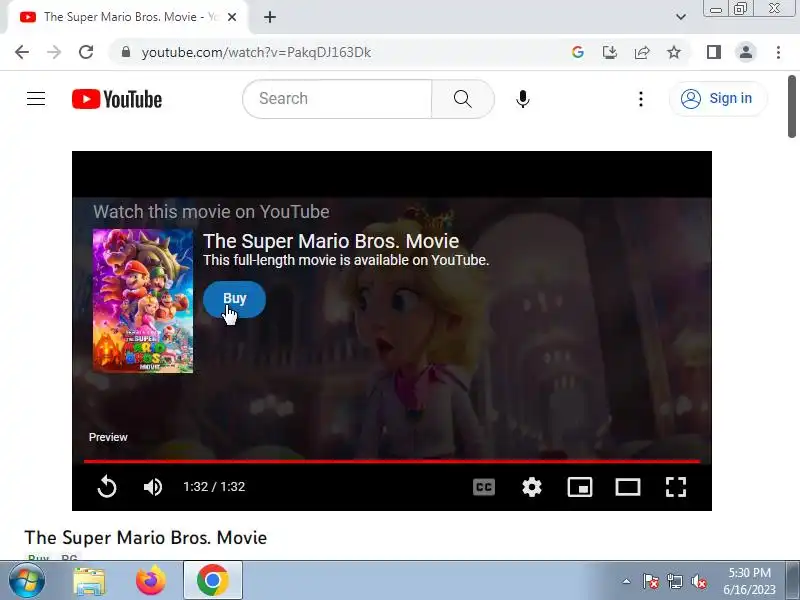The image size is (800, 600).
Task: Go back to previous page
Action: tap(22, 52)
